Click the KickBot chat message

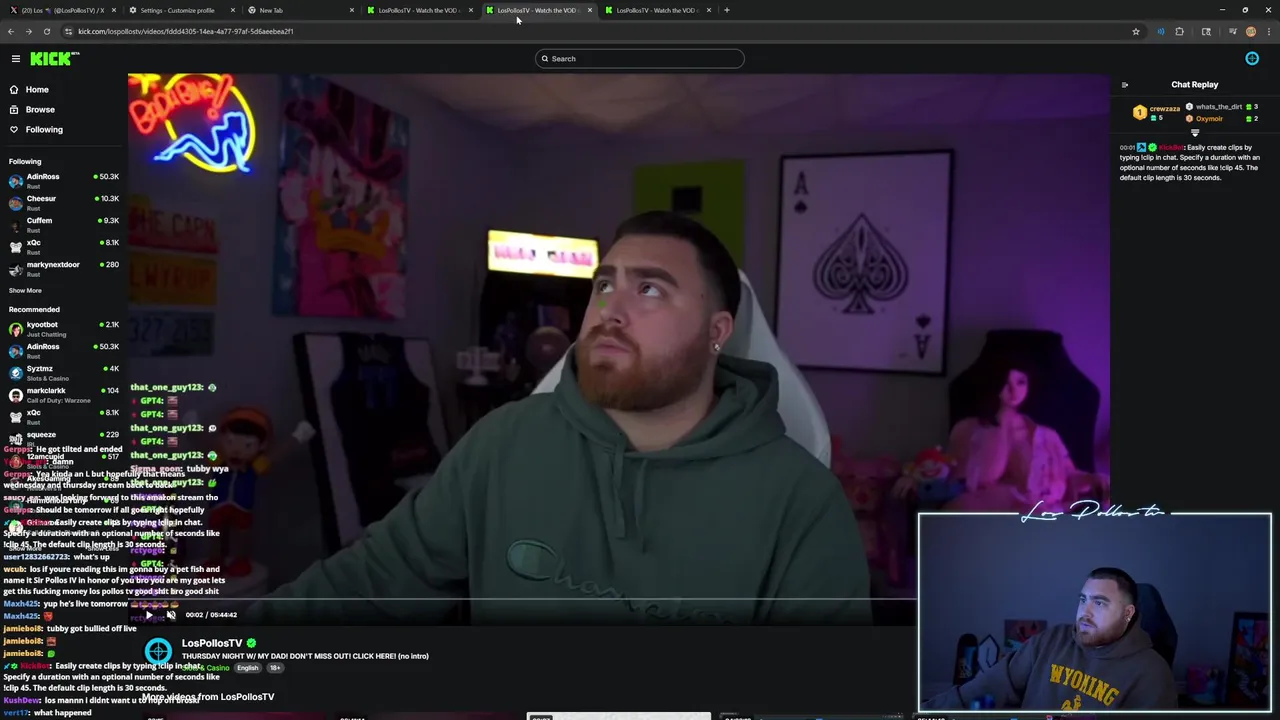[x=1190, y=162]
